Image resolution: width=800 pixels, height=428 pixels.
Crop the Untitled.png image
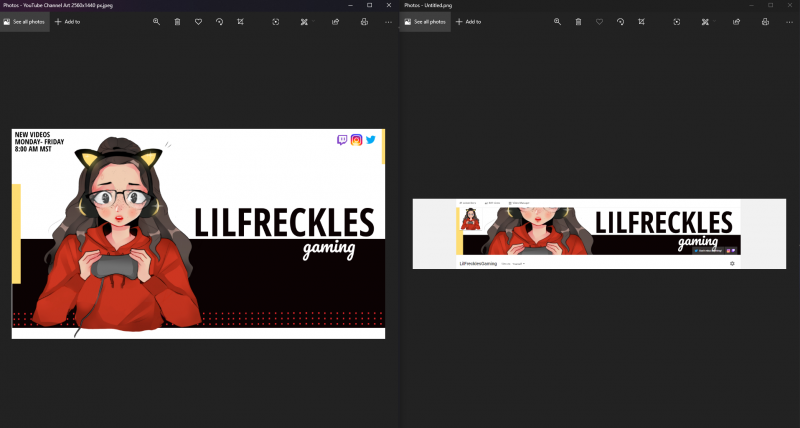tap(641, 21)
